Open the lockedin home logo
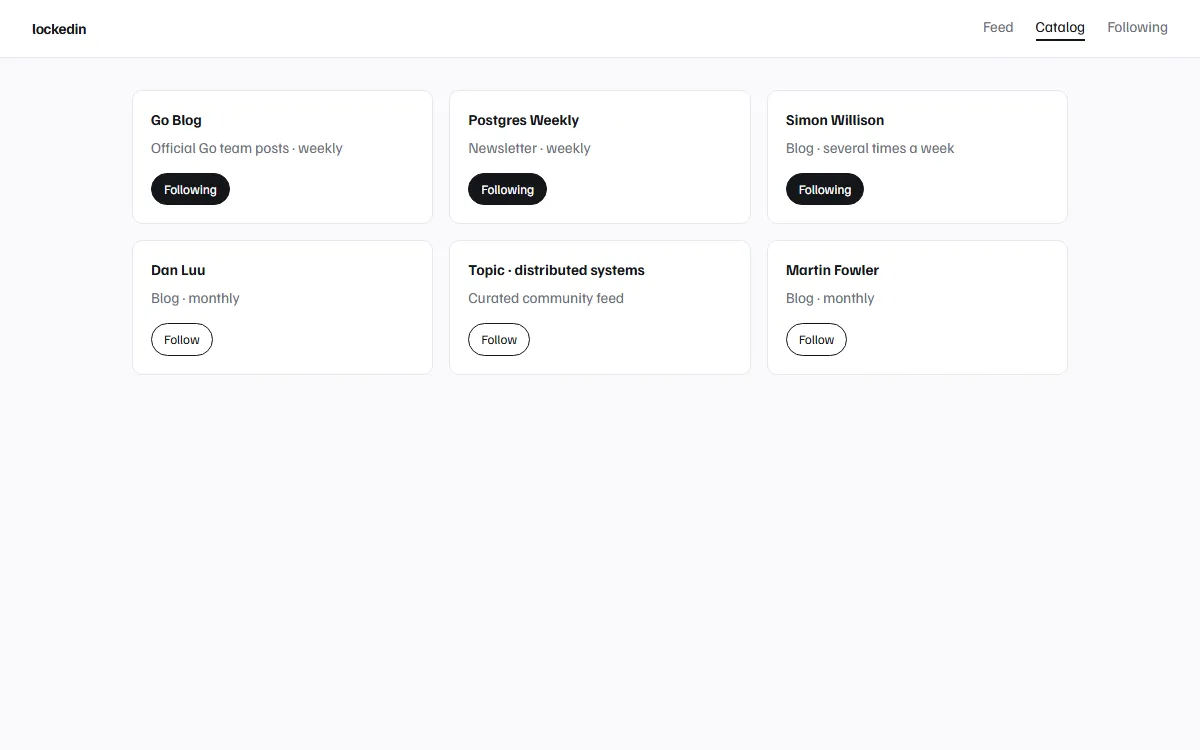This screenshot has width=1200, height=750. click(x=59, y=29)
